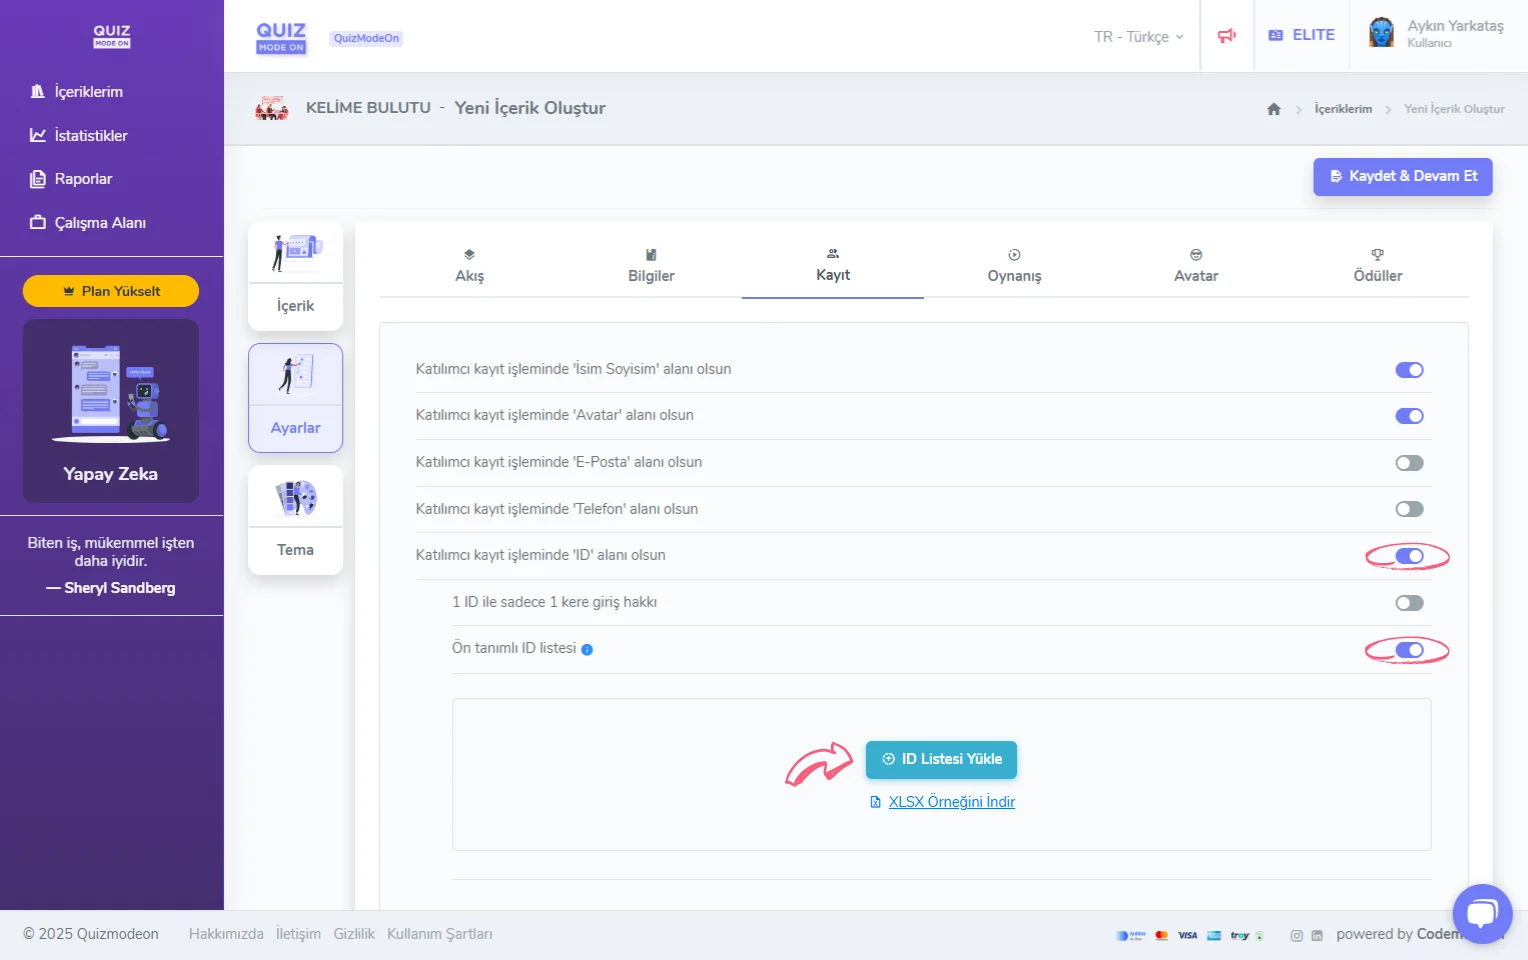Download the XLSX Örneğini İndir sample
Viewport: 1528px width, 960px height.
coord(951,802)
